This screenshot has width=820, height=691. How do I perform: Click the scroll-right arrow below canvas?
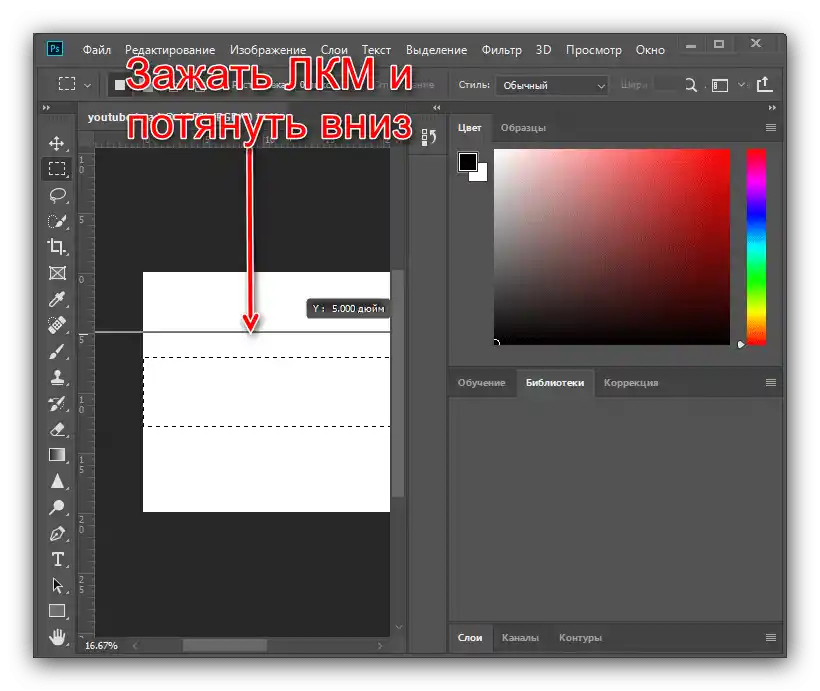pos(380,645)
